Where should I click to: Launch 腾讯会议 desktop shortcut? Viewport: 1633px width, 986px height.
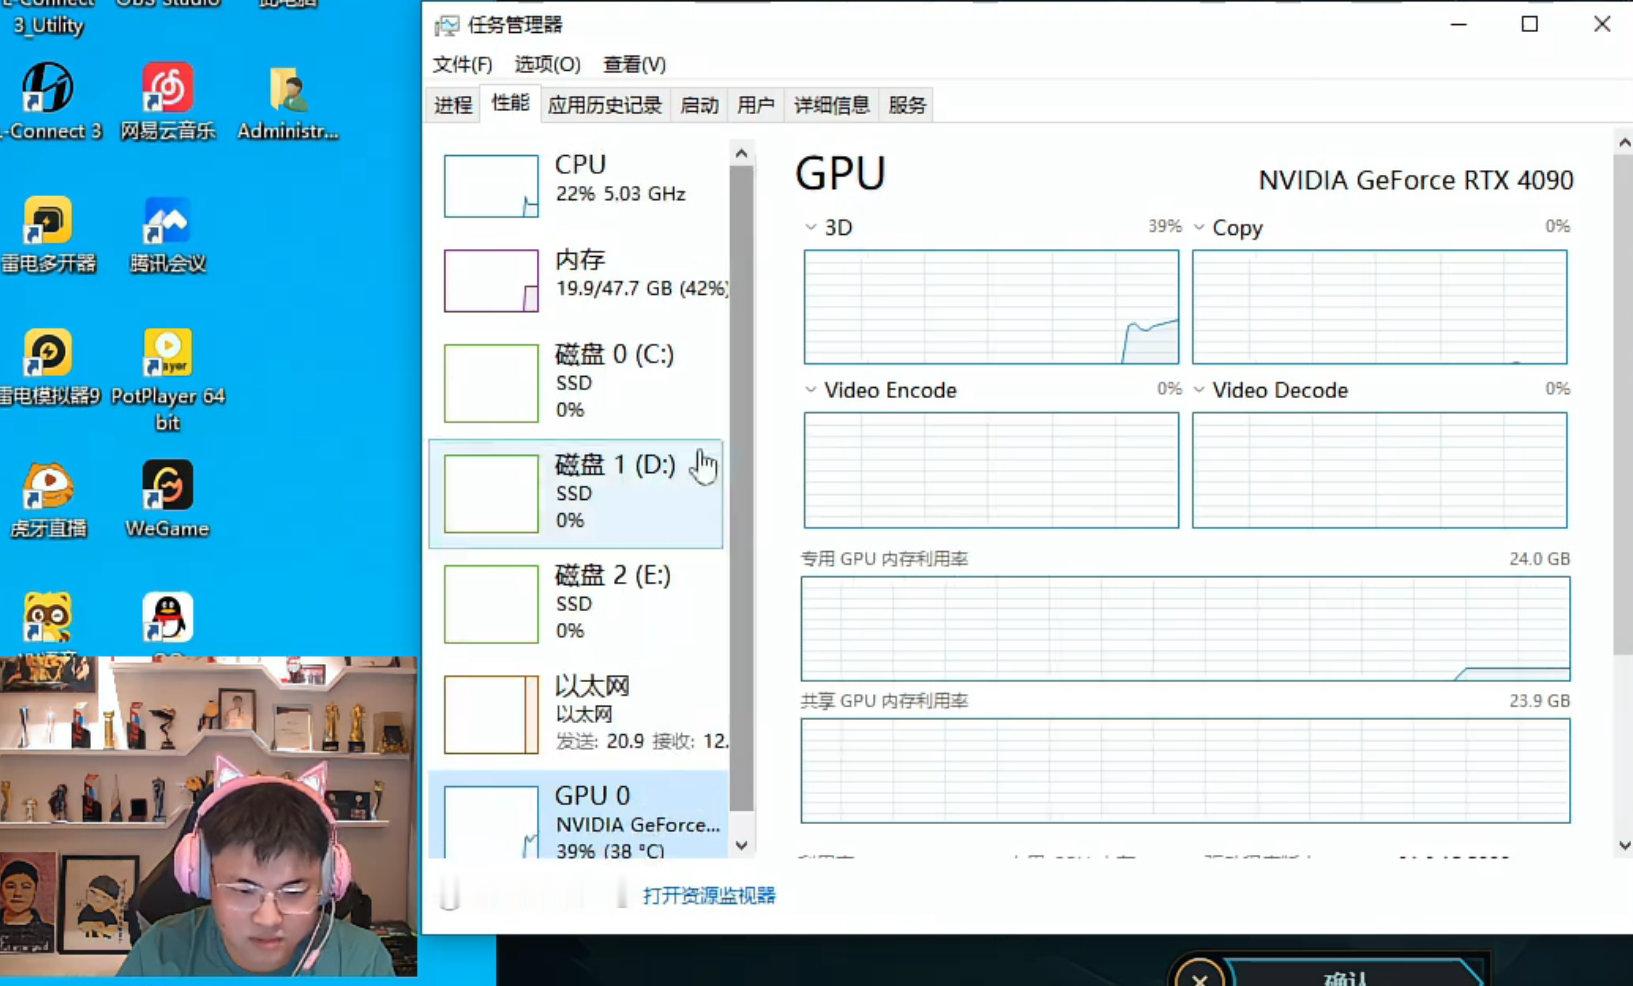tap(167, 235)
